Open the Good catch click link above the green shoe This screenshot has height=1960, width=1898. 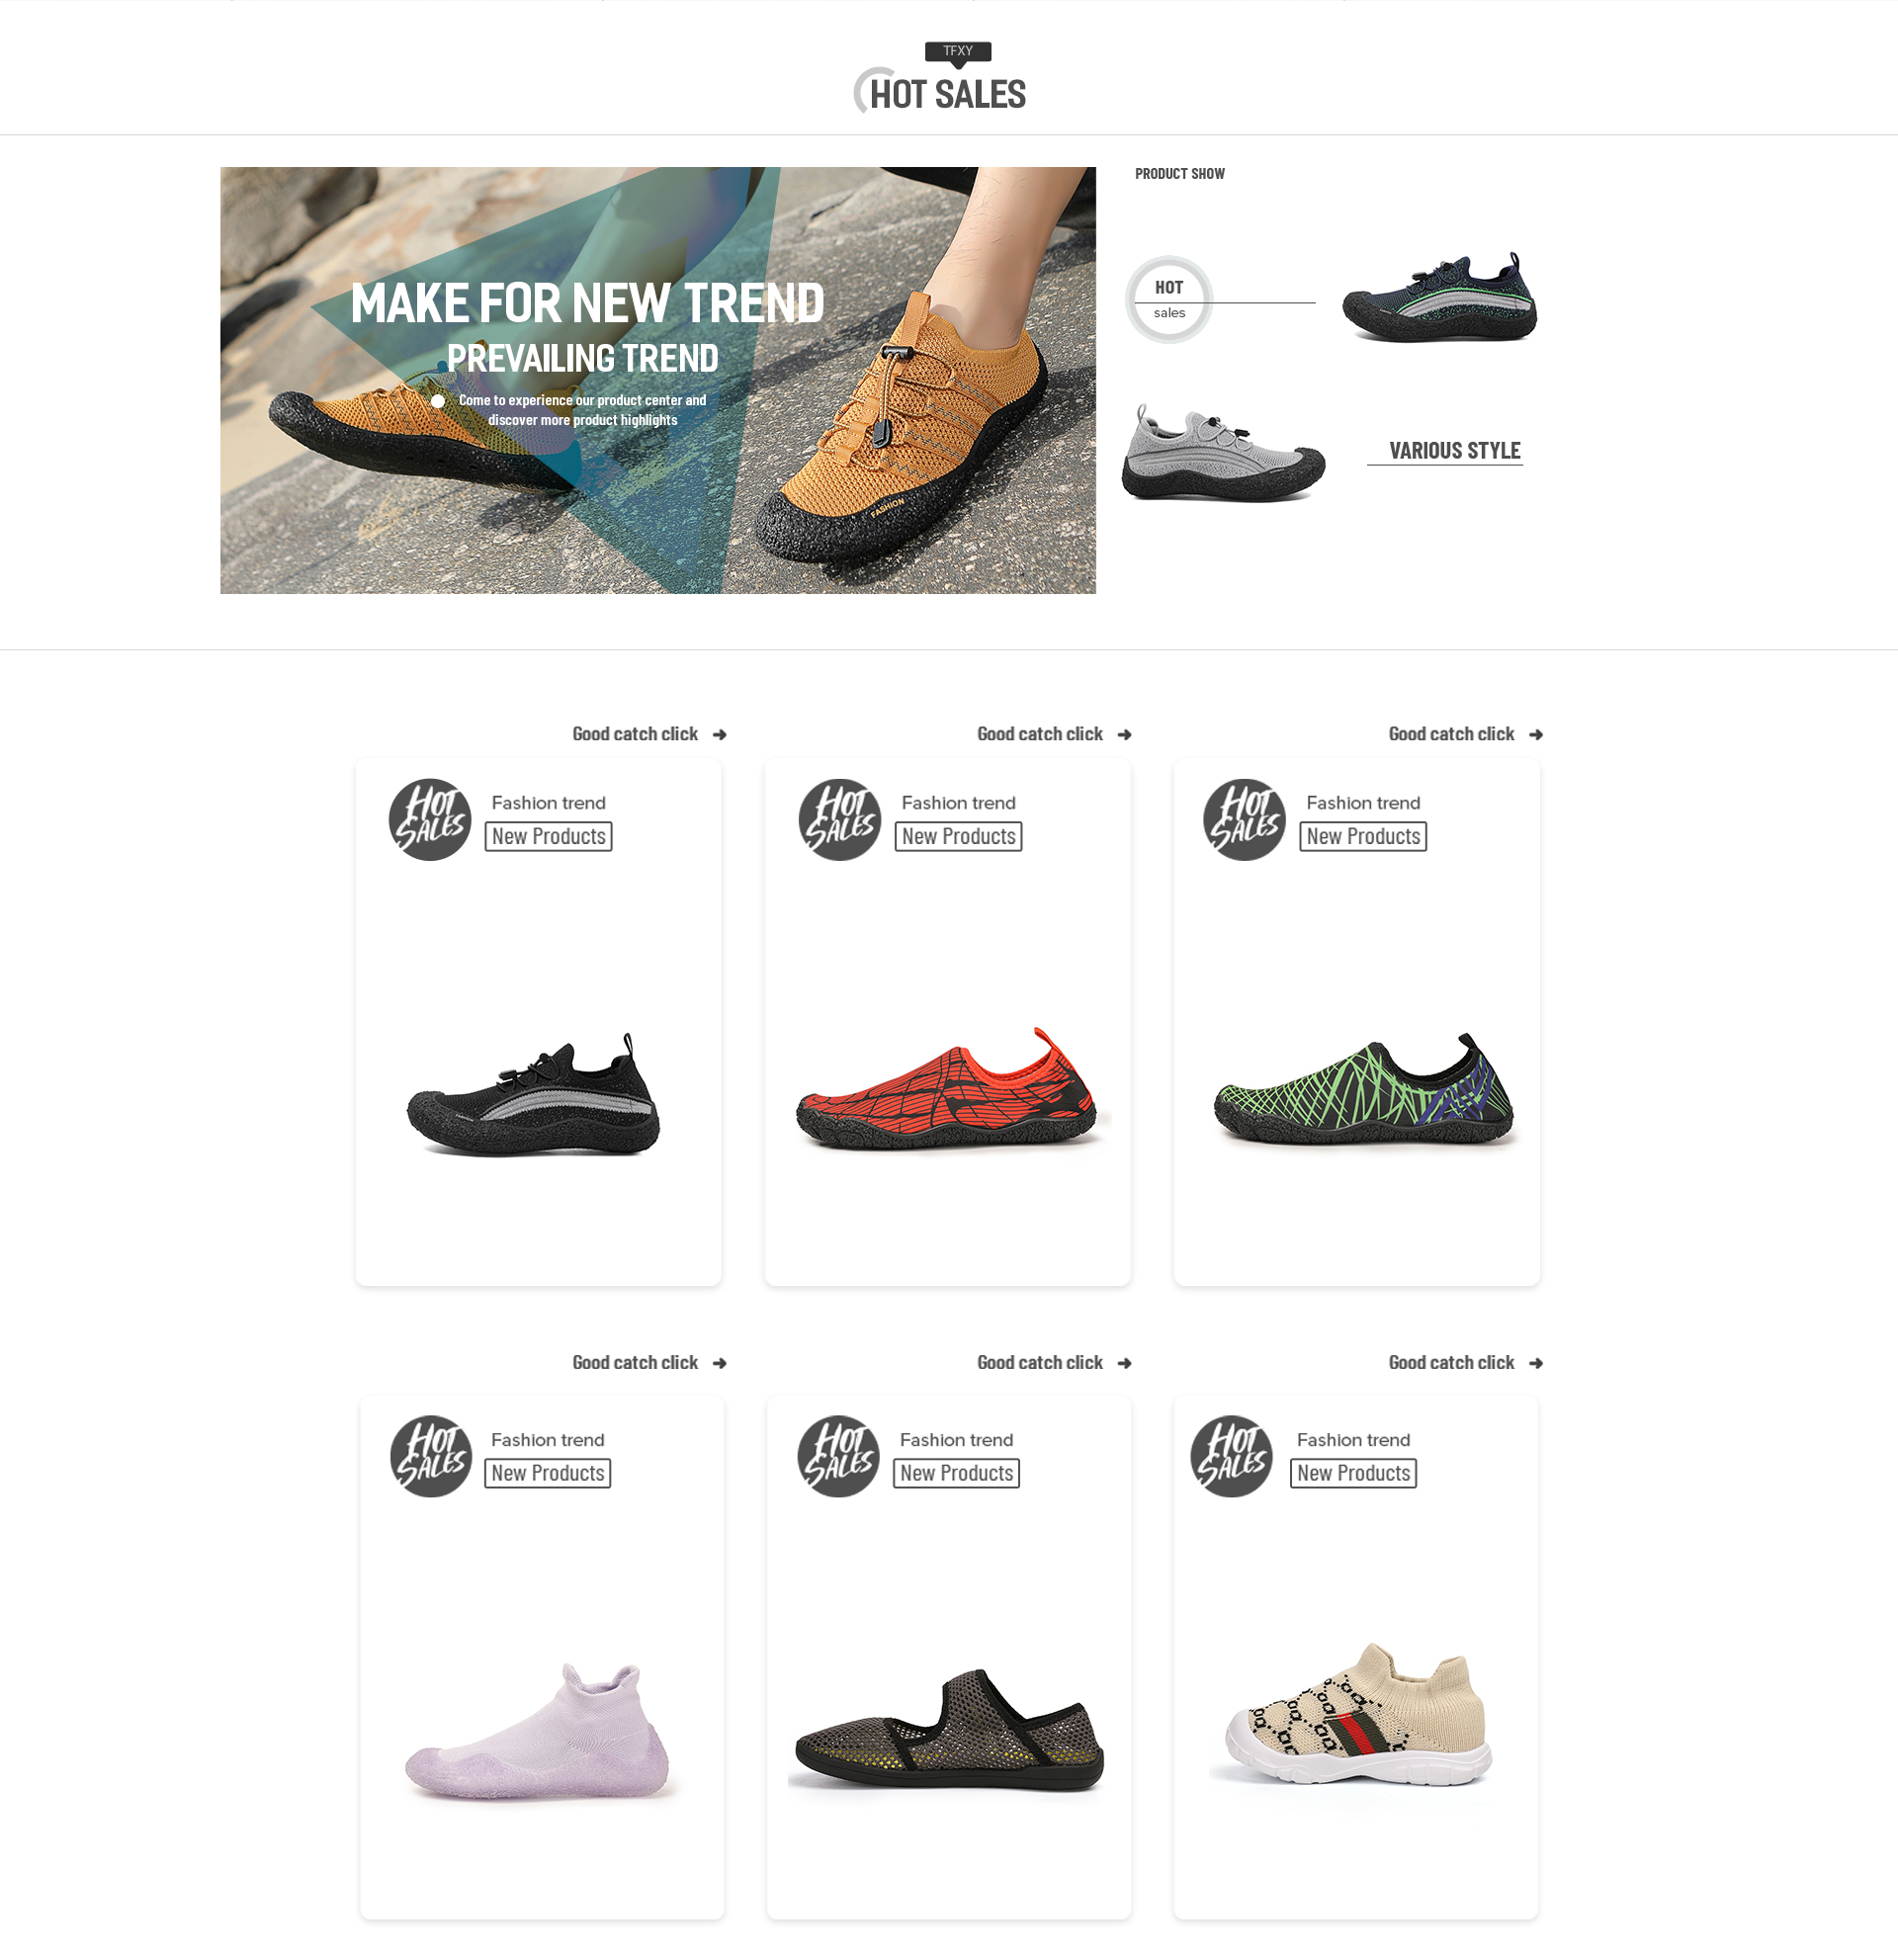[1451, 734]
